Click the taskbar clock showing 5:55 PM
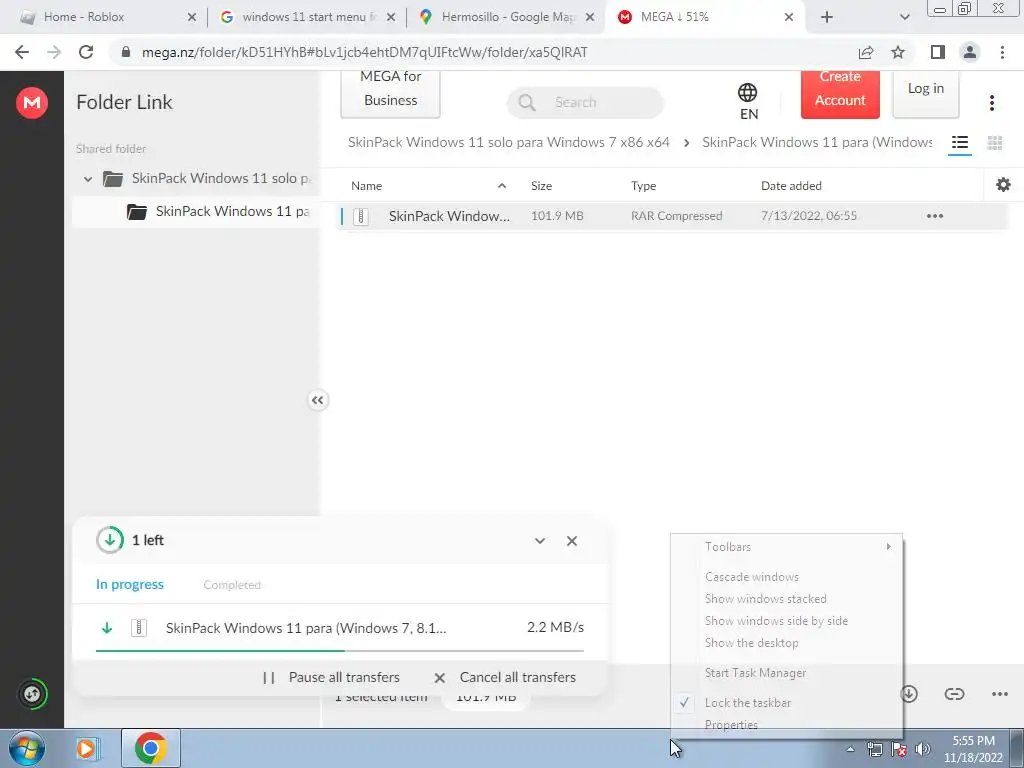This screenshot has height=768, width=1024. click(x=973, y=749)
